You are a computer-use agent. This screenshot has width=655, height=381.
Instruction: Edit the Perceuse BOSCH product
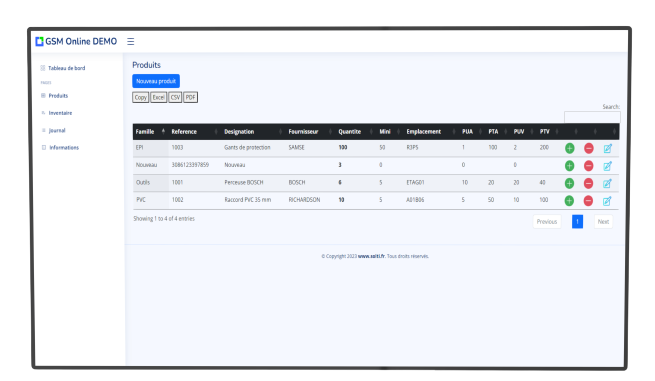tap(608, 183)
